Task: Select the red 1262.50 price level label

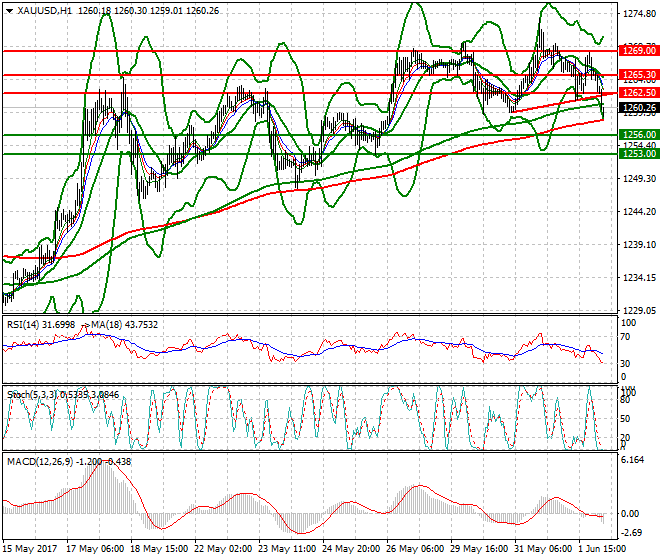Action: point(639,93)
